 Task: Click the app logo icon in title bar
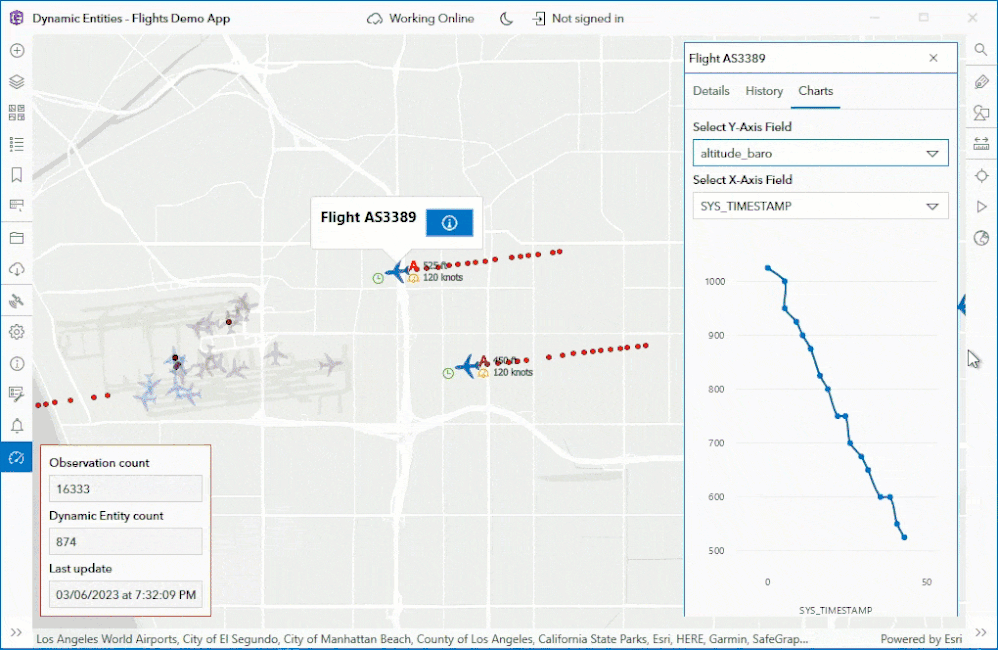[17, 18]
